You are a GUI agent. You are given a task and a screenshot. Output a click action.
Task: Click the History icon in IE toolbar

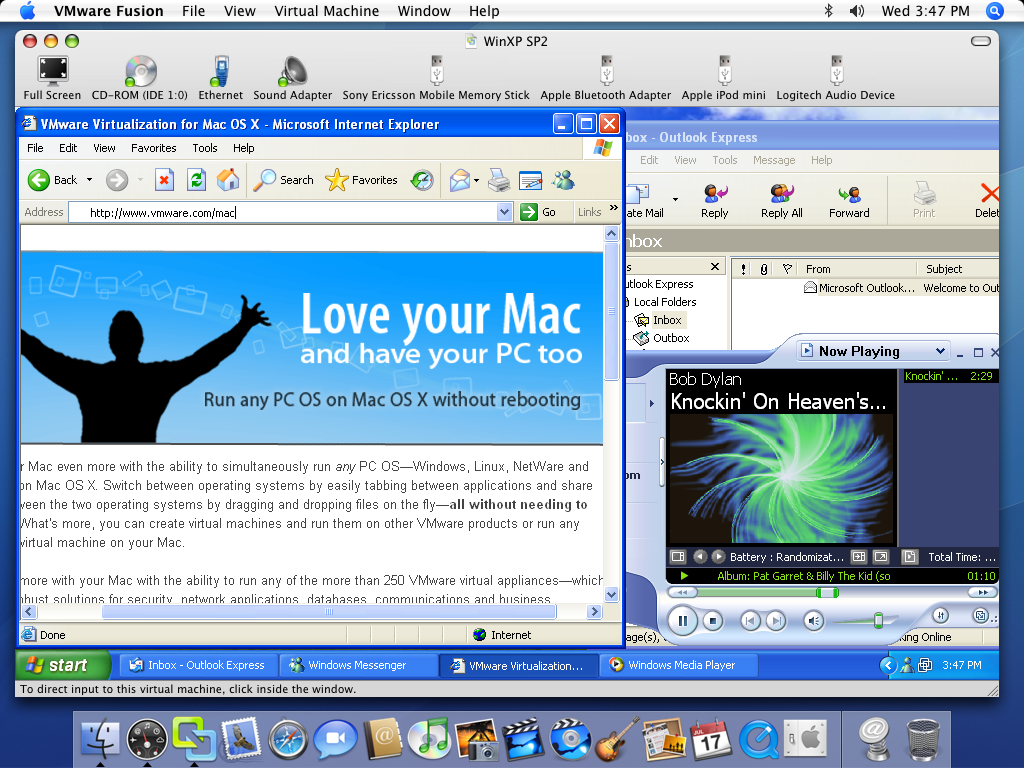pyautogui.click(x=422, y=180)
